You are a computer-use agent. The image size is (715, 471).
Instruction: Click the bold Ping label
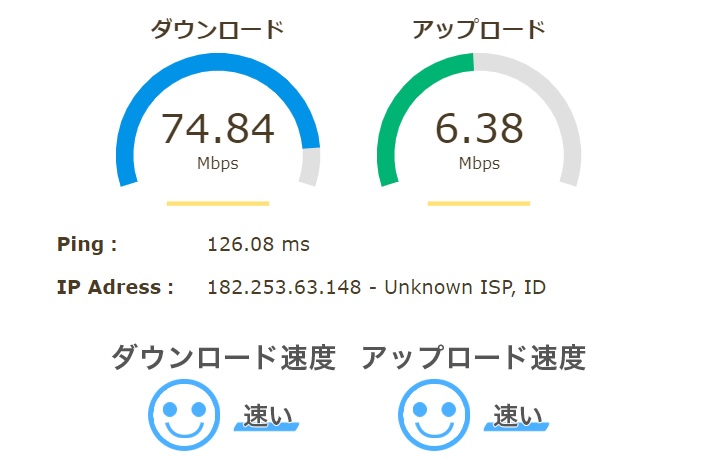tap(87, 245)
